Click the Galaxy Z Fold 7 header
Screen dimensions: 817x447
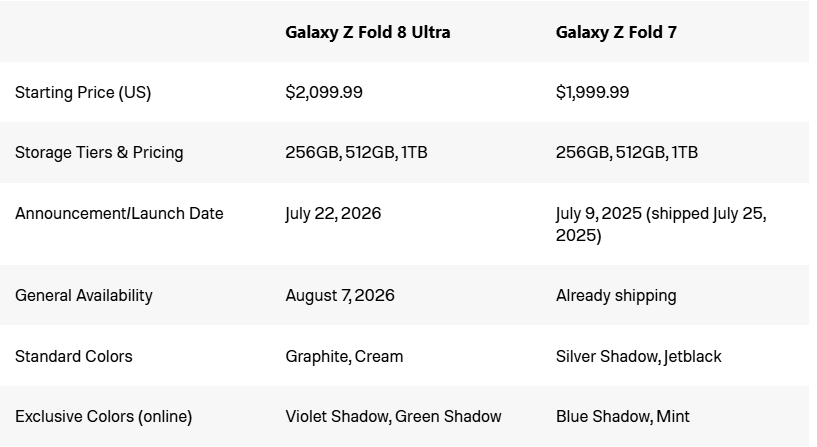coord(616,32)
